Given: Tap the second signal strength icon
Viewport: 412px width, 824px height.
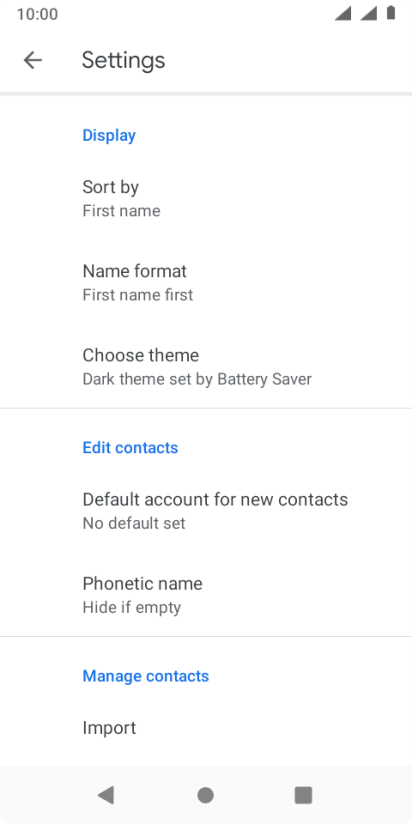Looking at the screenshot, I should [369, 14].
